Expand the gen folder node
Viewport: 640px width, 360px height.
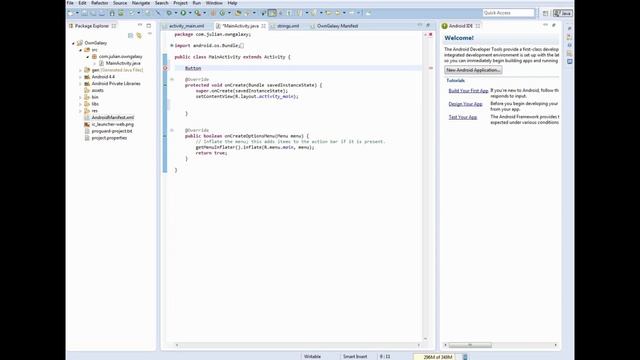(80, 70)
